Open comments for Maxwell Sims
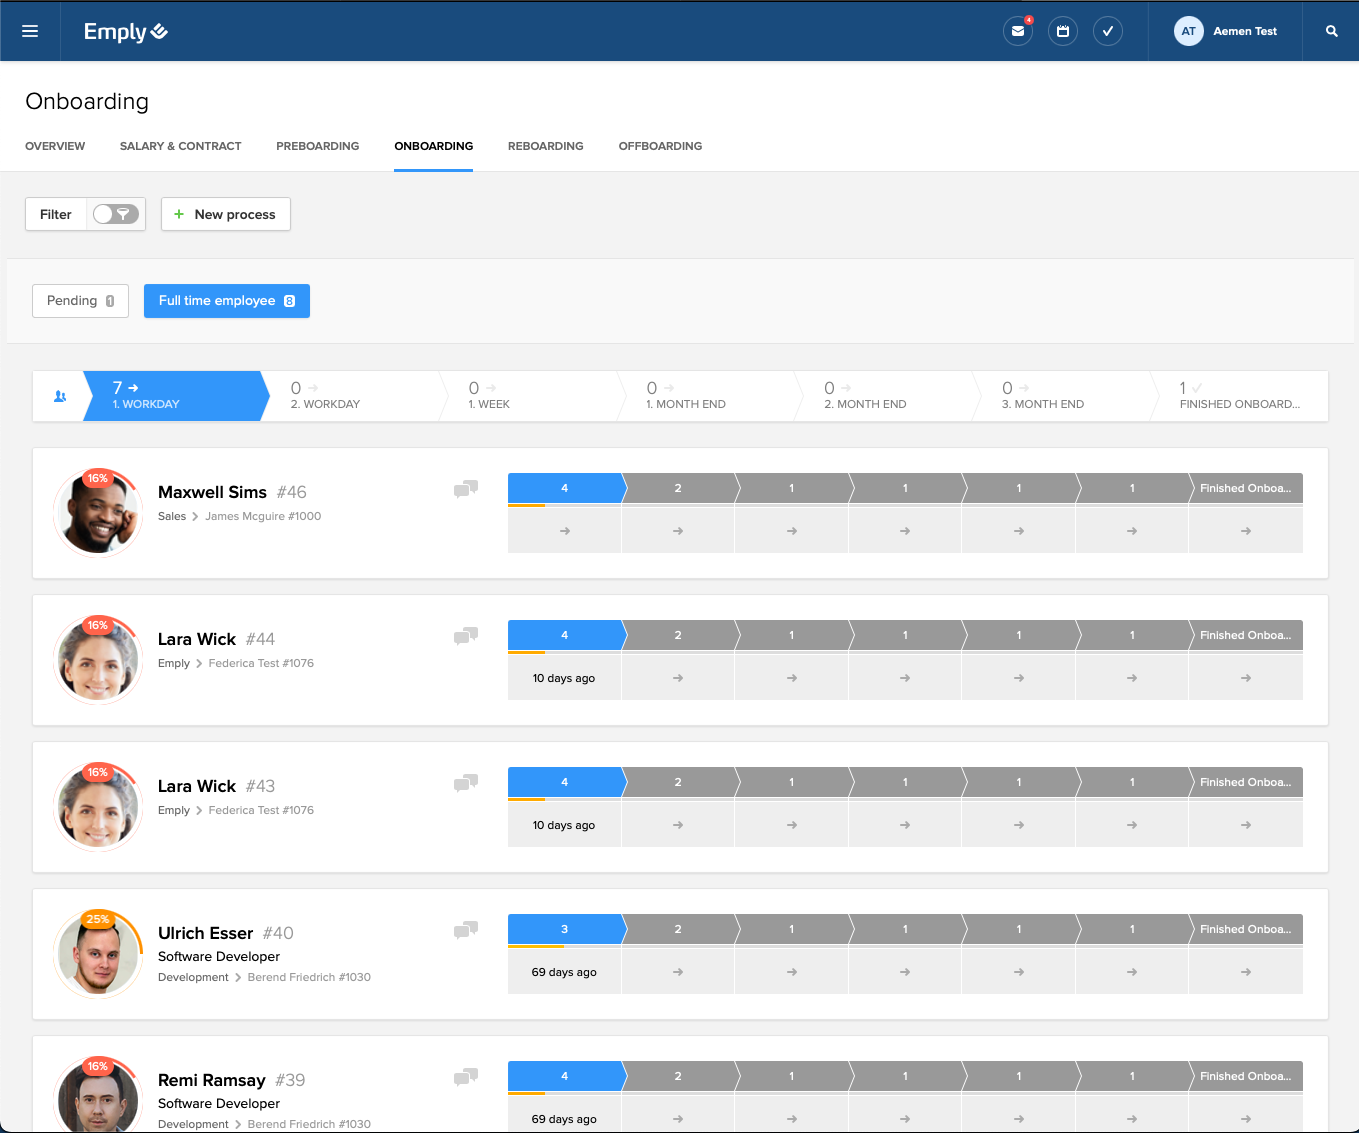 [466, 489]
